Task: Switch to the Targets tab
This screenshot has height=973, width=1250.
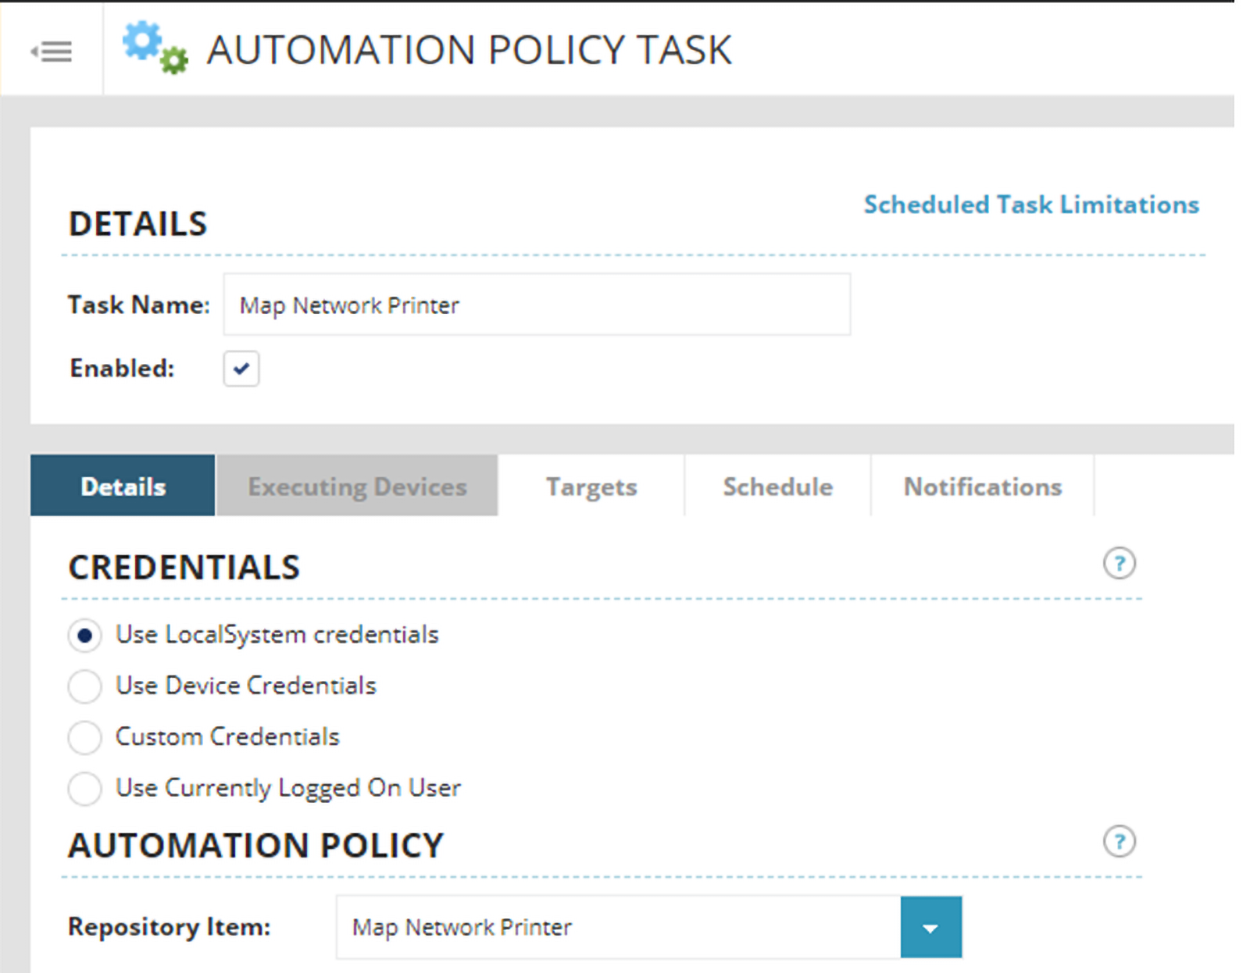Action: coord(590,486)
